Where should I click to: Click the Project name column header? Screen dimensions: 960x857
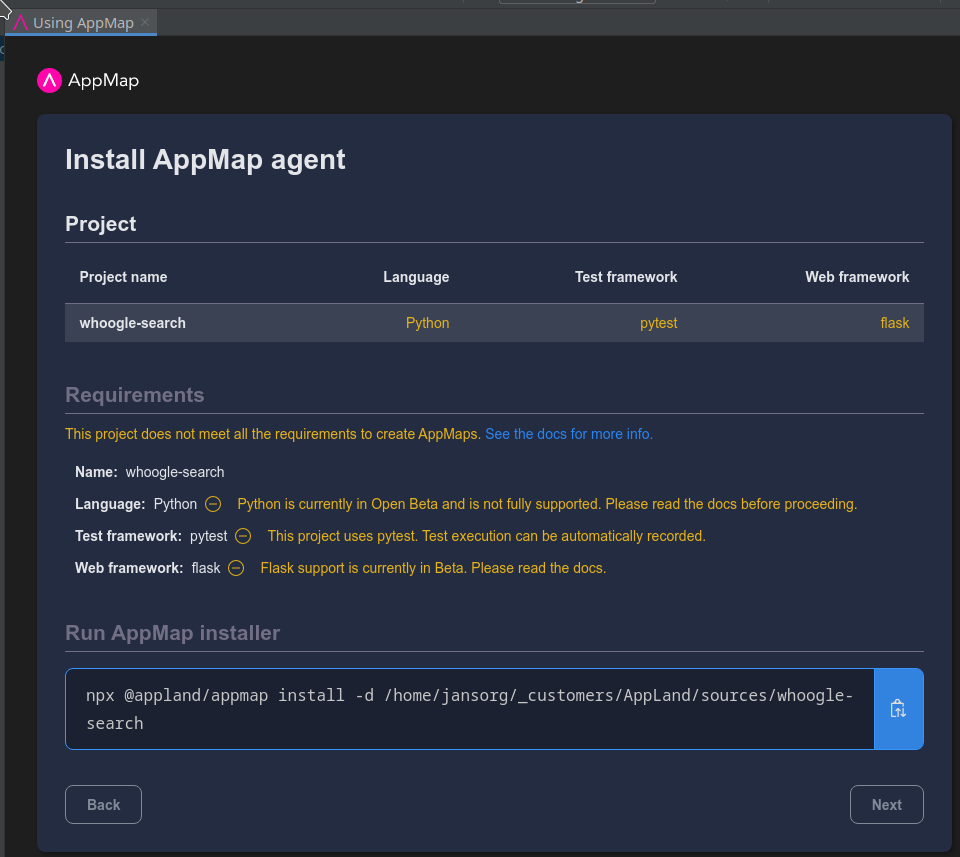123,277
